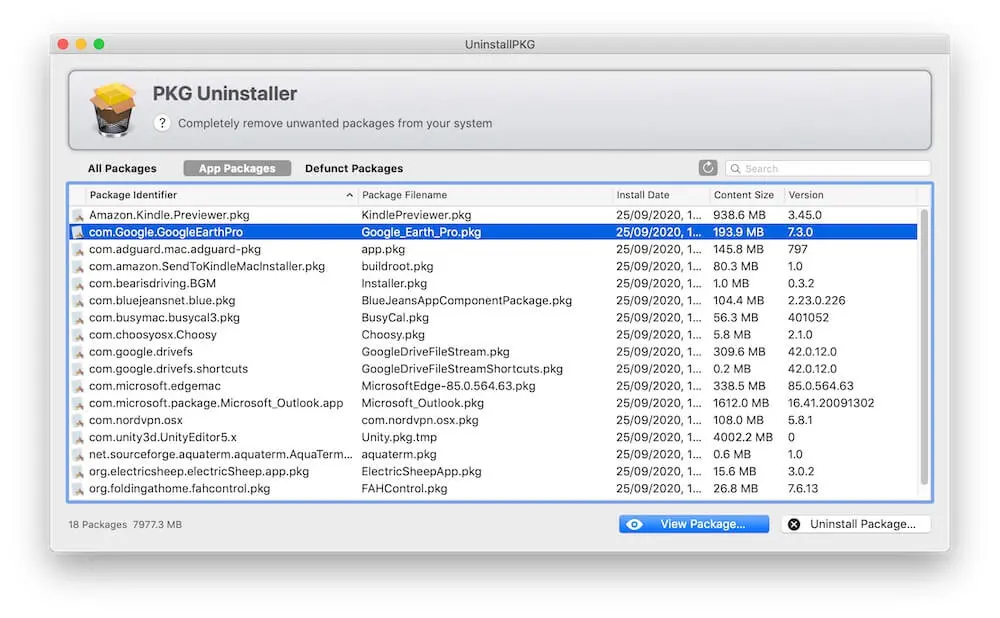The height and width of the screenshot is (618, 1000).
Task: Select net.sourceforge.aquaterm.aquaterm.AquaTerm row
Action: click(x=493, y=455)
